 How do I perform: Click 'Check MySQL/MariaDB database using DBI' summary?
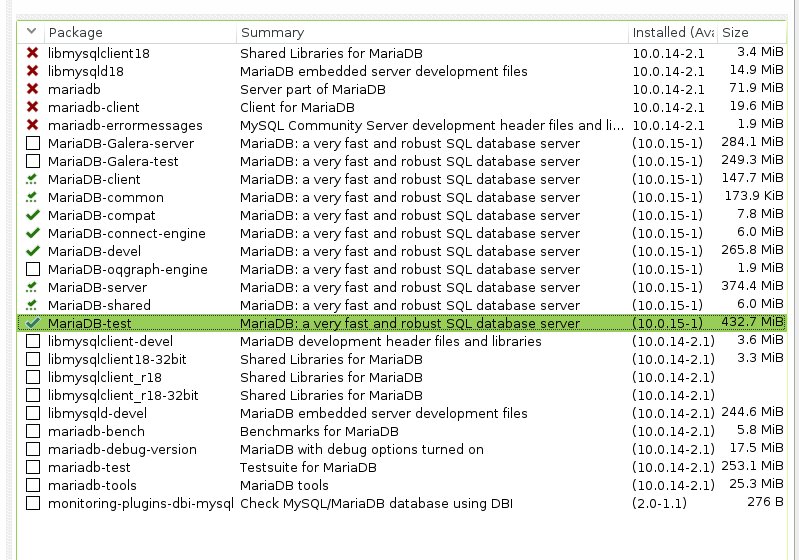click(377, 503)
